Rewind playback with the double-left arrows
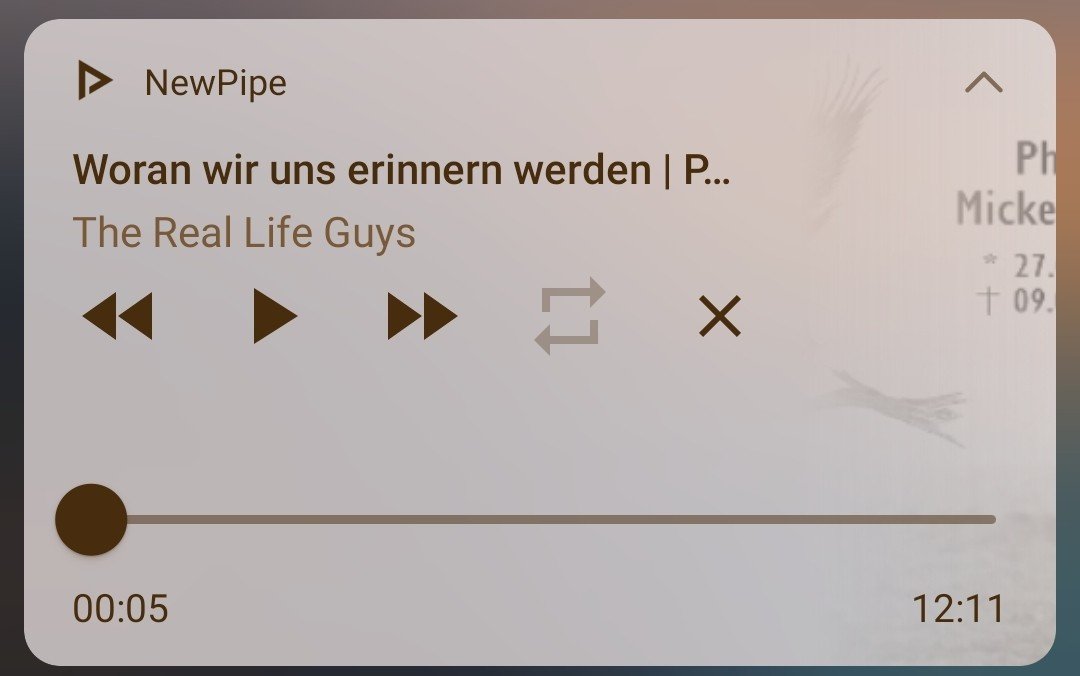The image size is (1080, 676). coord(117,316)
